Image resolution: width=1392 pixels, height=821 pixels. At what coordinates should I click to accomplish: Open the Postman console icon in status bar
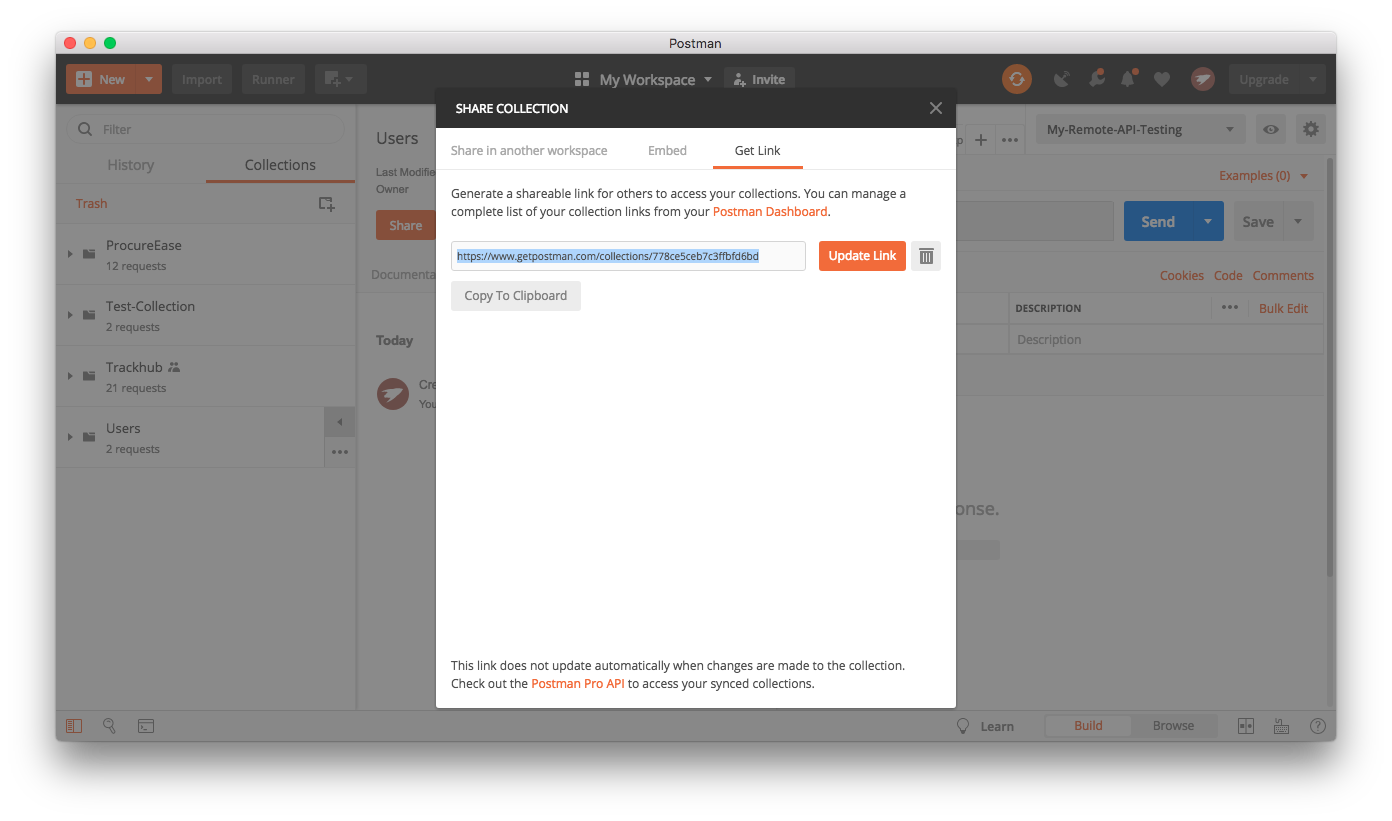click(x=145, y=726)
